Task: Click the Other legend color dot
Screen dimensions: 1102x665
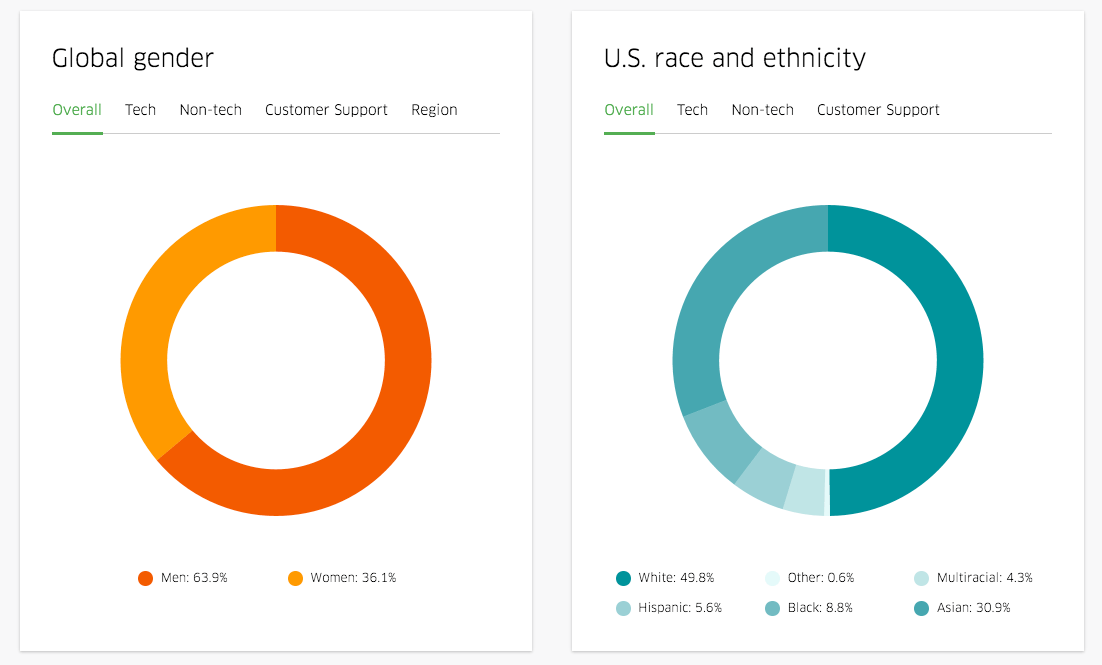Action: click(x=772, y=578)
